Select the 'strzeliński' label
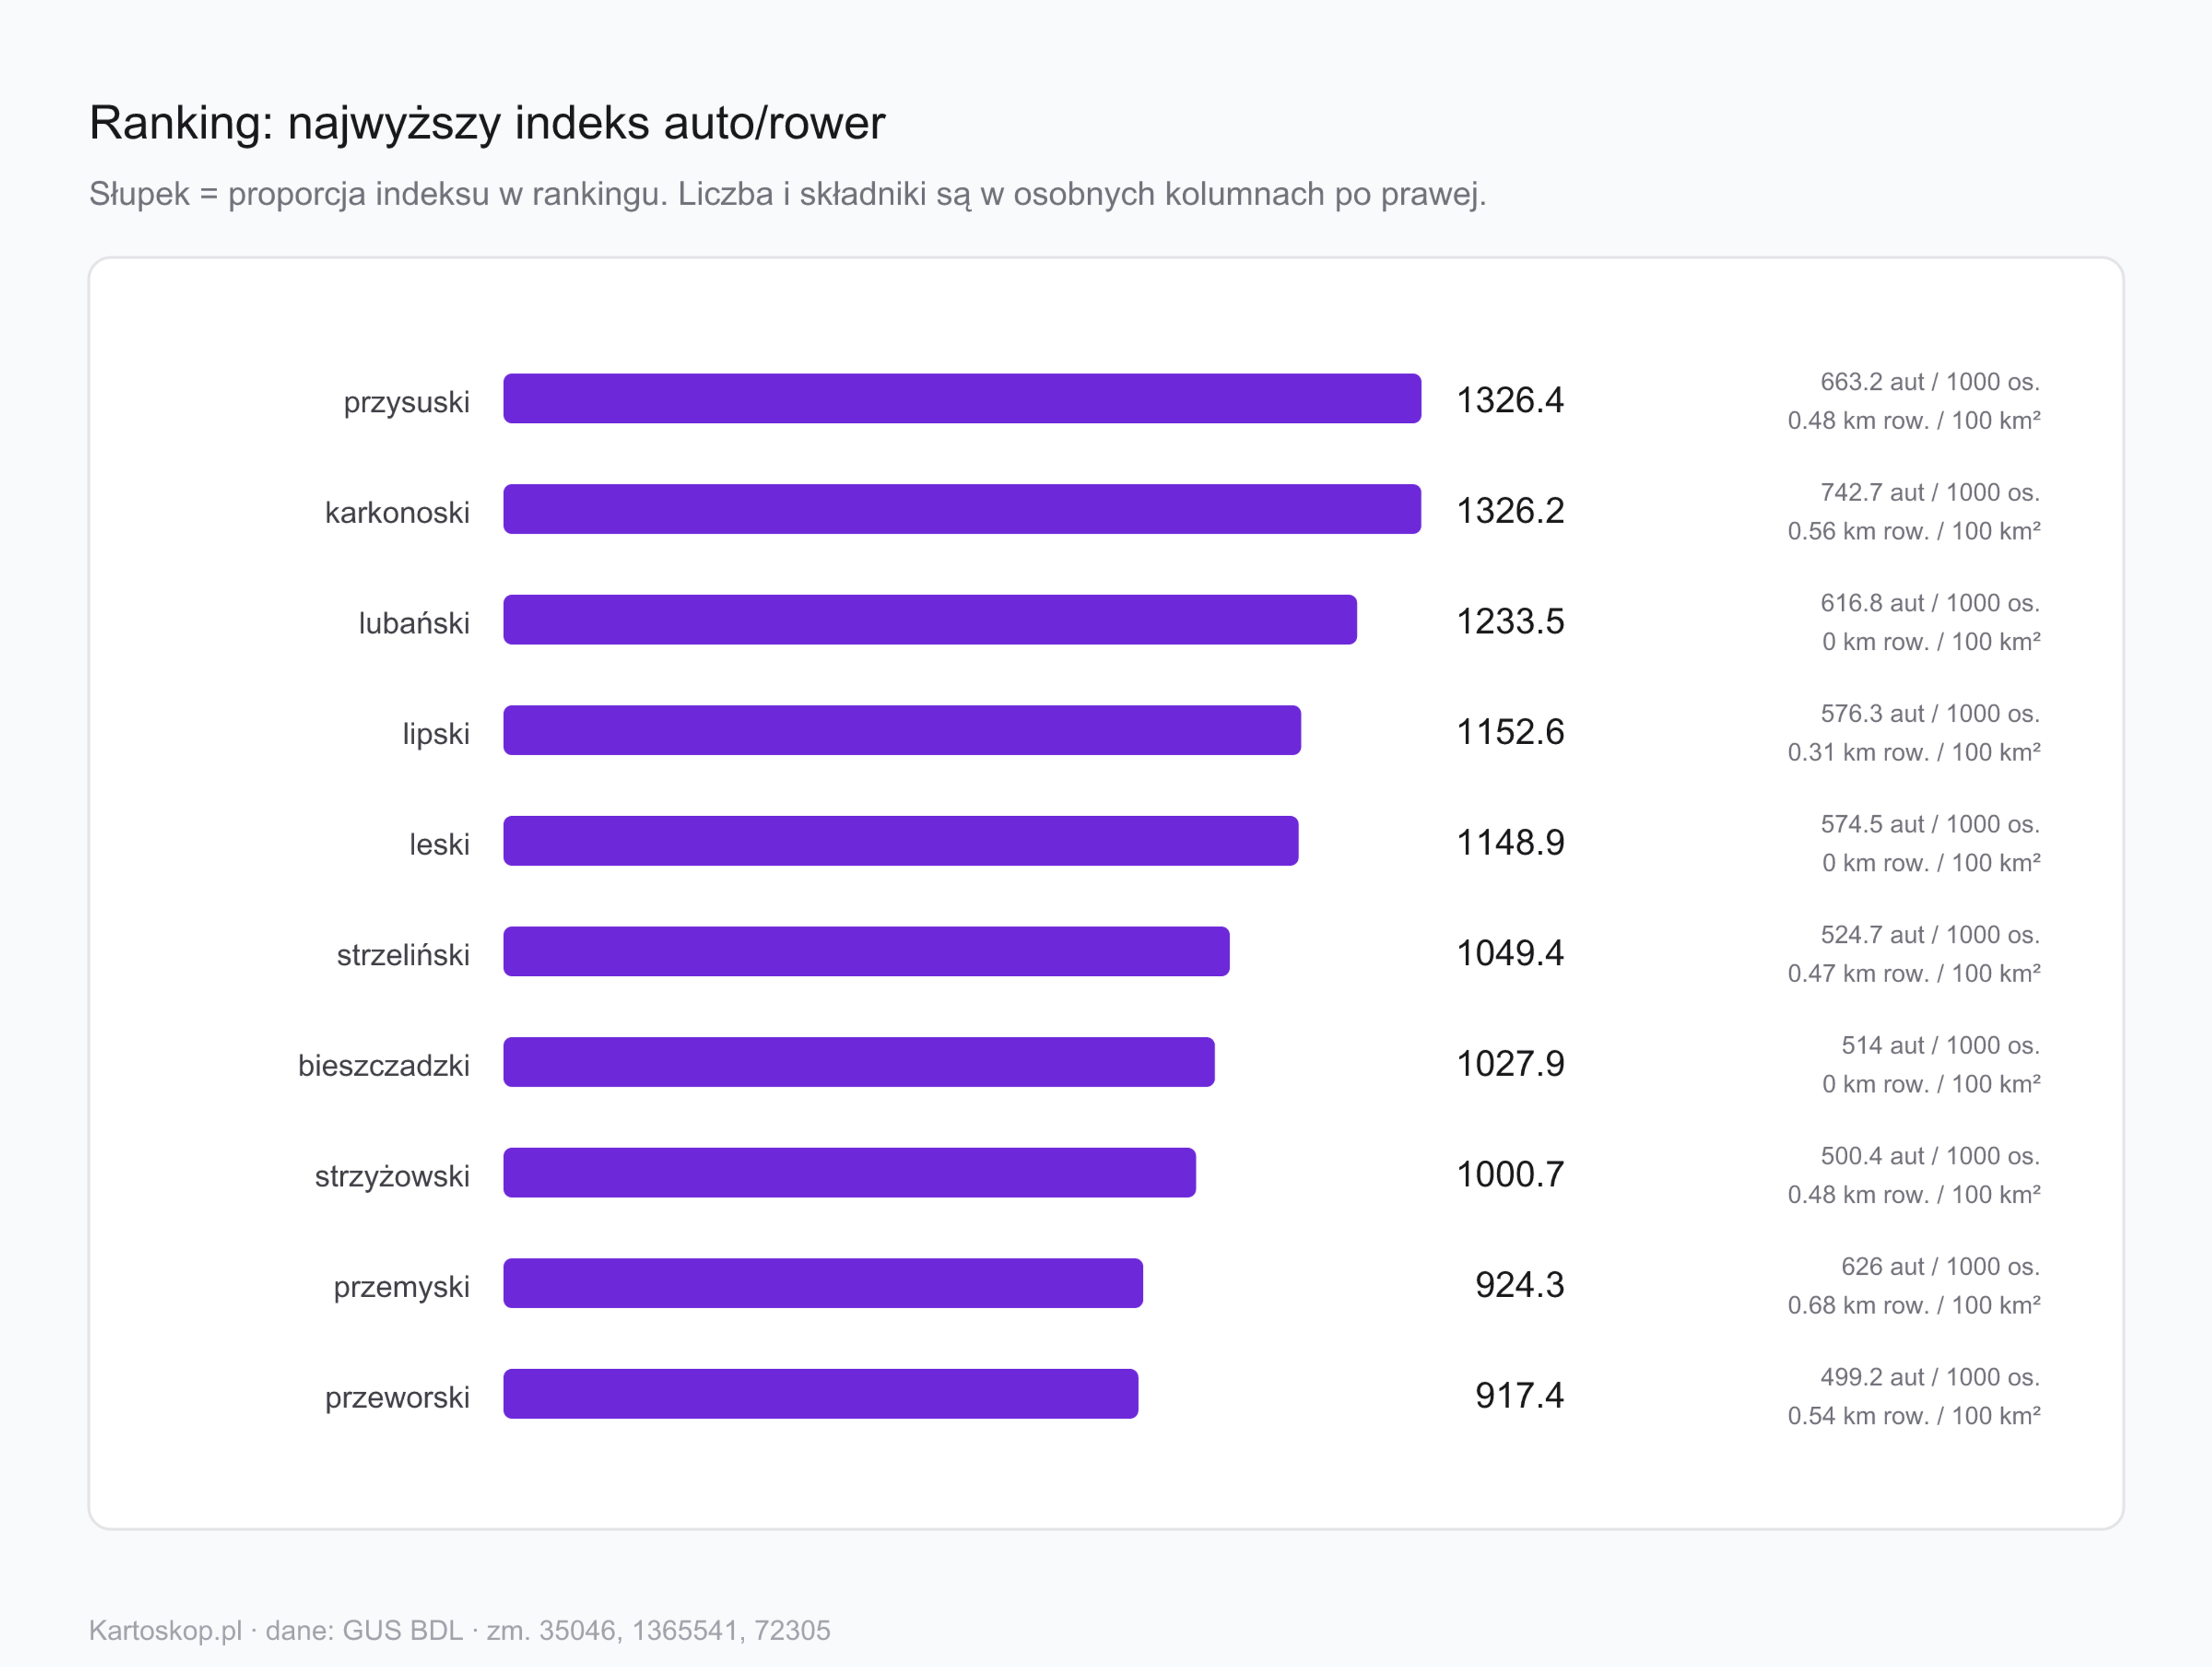Viewport: 2212px width, 1667px height. coord(403,955)
